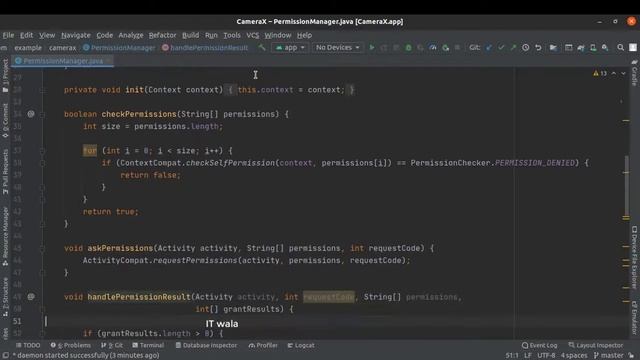Open the Structure sidebar panel

pyautogui.click(x=5, y=297)
